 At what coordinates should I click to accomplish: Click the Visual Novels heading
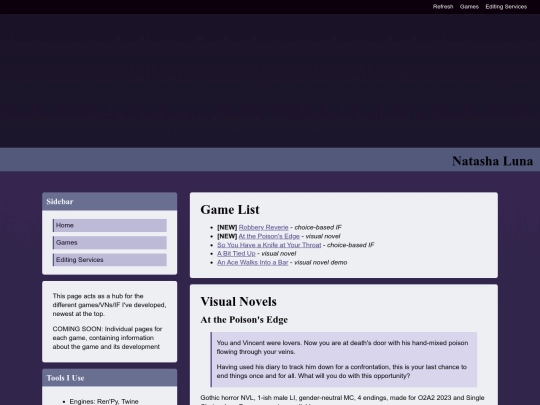(x=238, y=301)
